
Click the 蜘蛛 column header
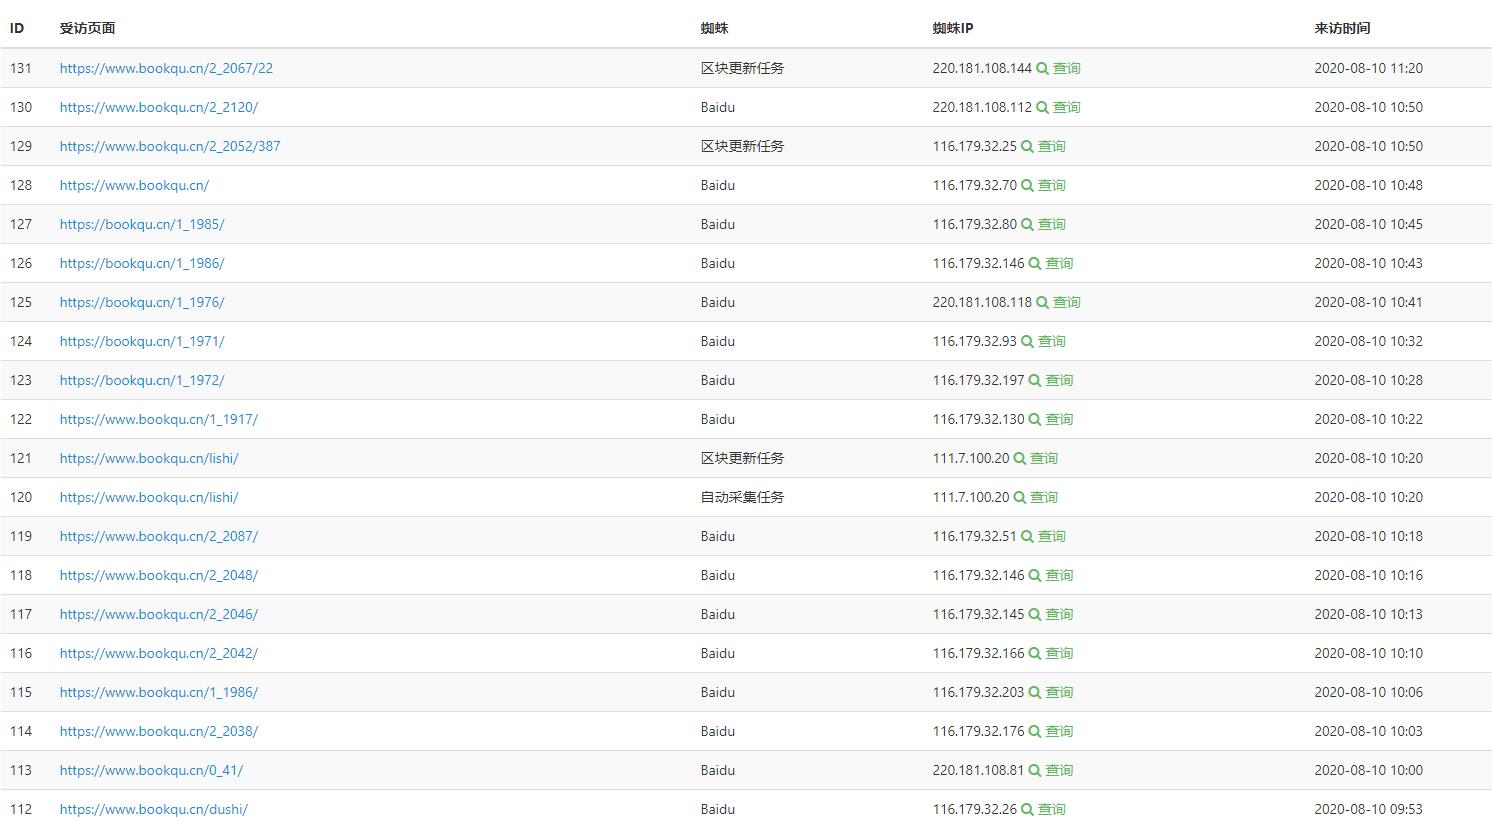click(x=714, y=28)
